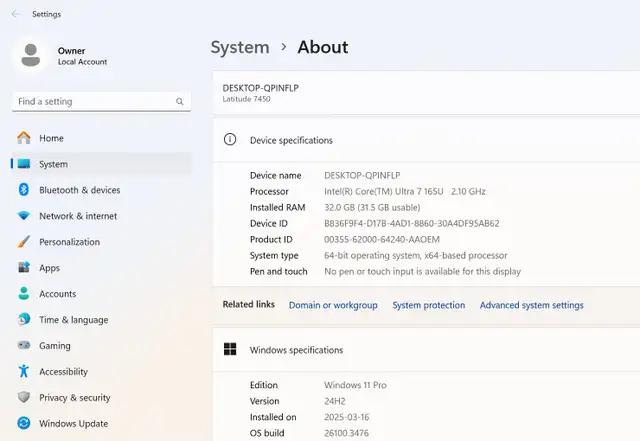Click the Accounts person icon
640x441 pixels.
[x=24, y=293]
